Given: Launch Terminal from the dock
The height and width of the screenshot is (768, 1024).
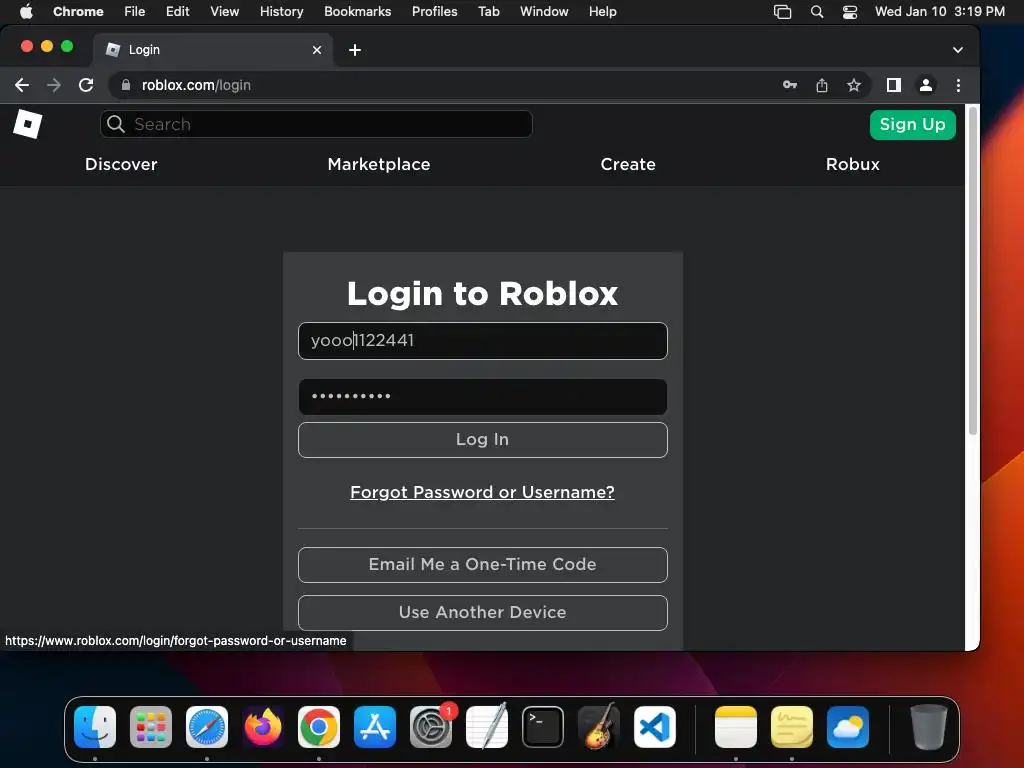Looking at the screenshot, I should [543, 727].
